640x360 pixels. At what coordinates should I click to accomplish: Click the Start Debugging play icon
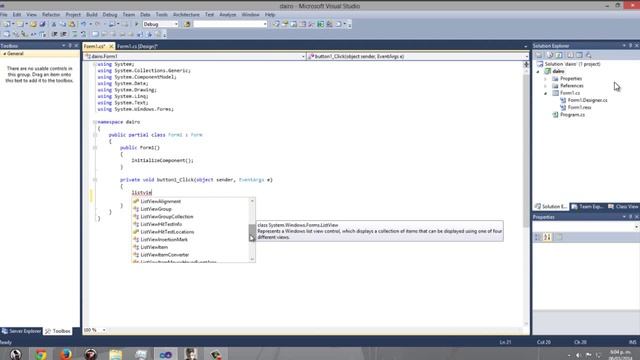click(x=137, y=24)
